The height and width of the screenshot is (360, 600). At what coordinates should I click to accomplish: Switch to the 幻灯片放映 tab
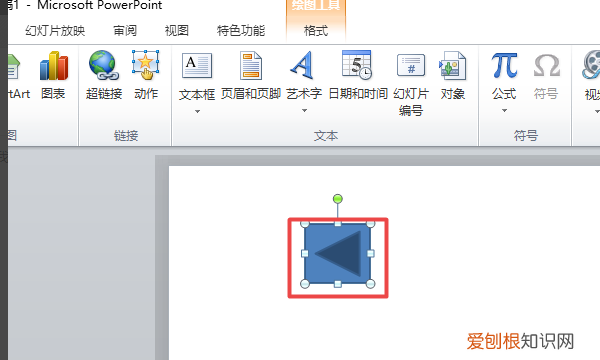[55, 31]
